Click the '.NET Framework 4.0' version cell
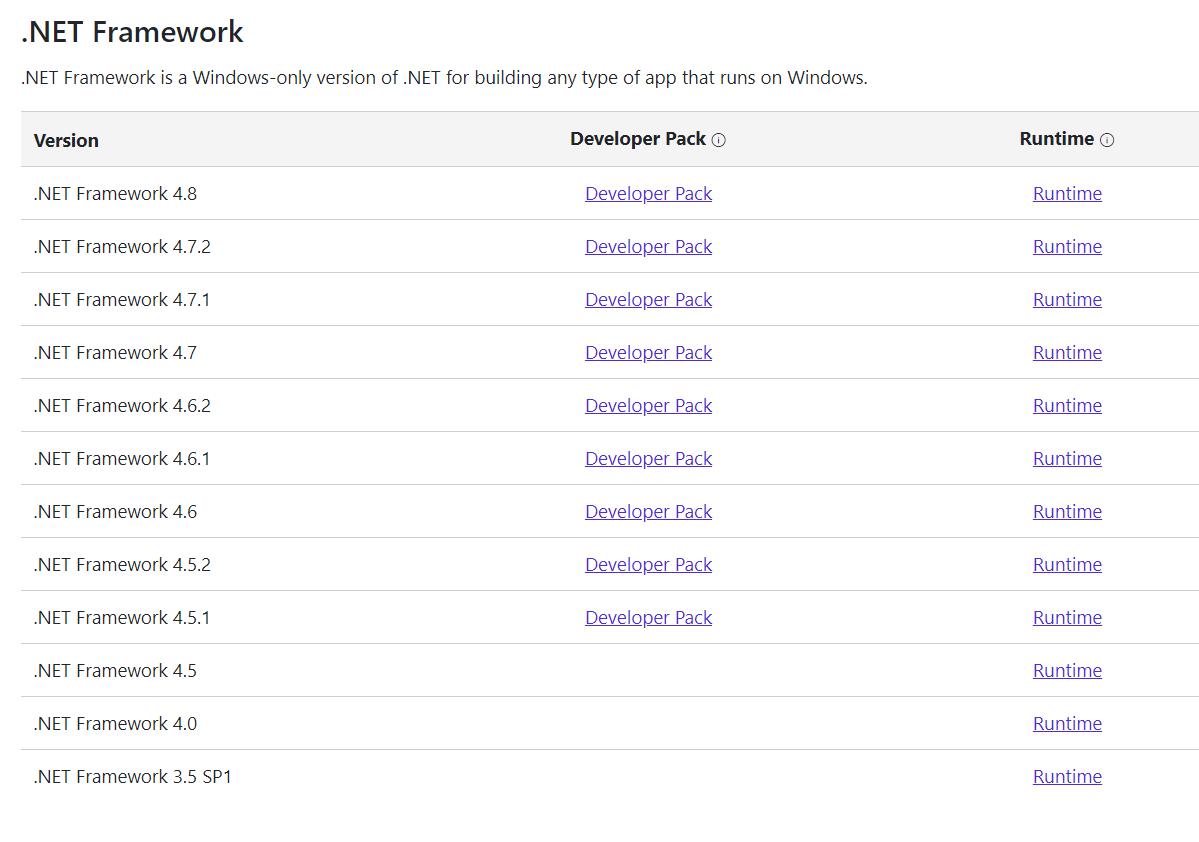This screenshot has width=1199, height=842. click(115, 723)
